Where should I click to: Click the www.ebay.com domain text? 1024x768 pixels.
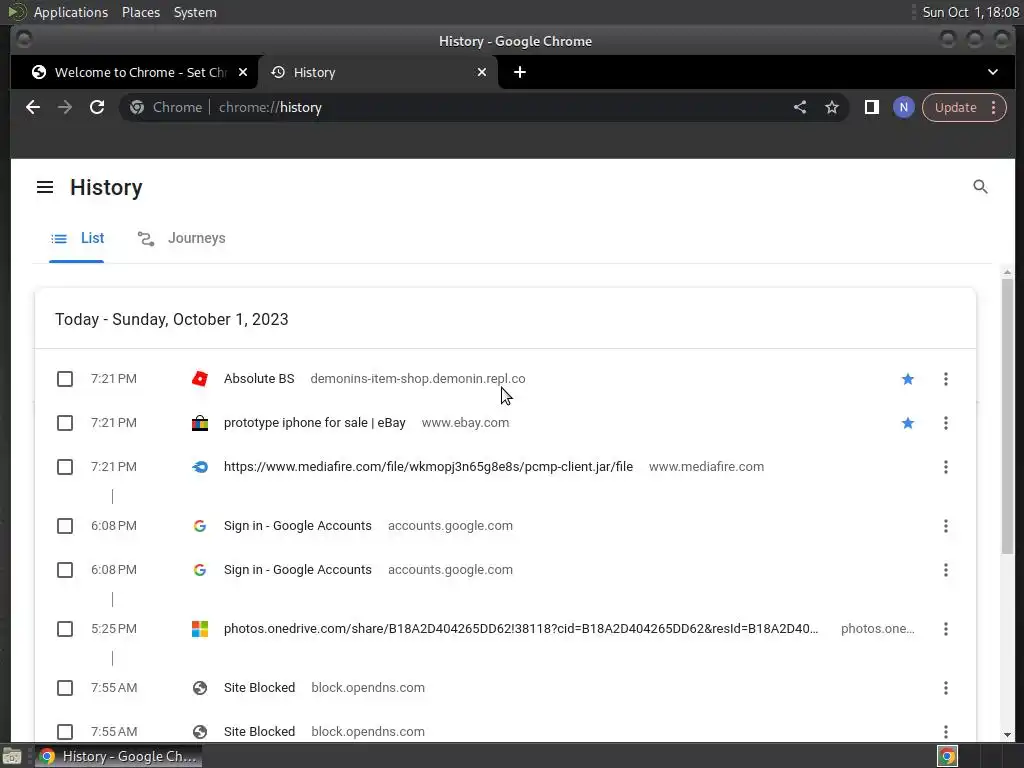[465, 423]
